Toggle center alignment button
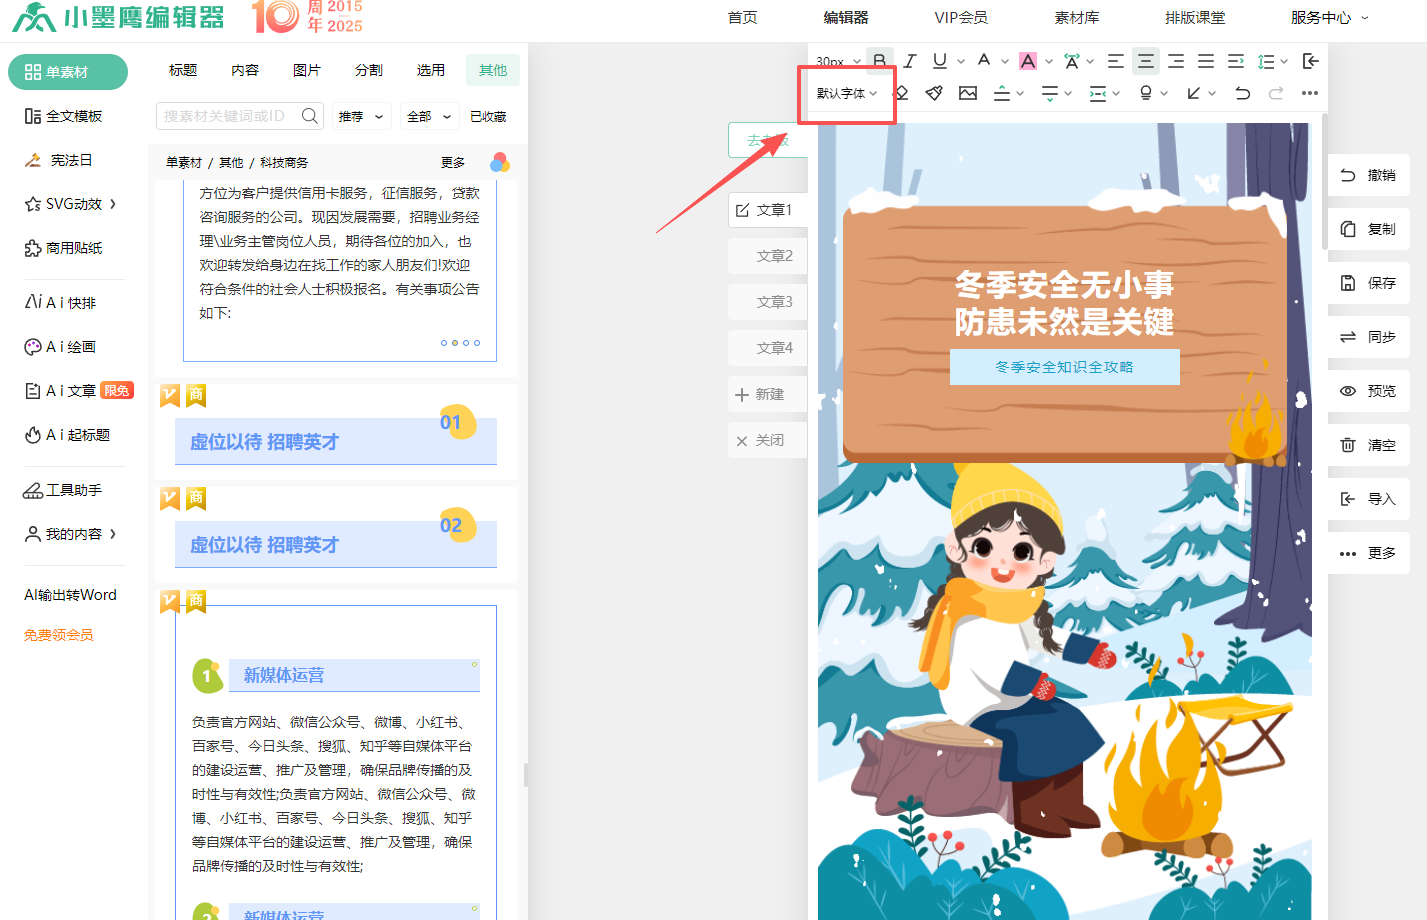Image resolution: width=1427 pixels, height=920 pixels. pos(1146,61)
